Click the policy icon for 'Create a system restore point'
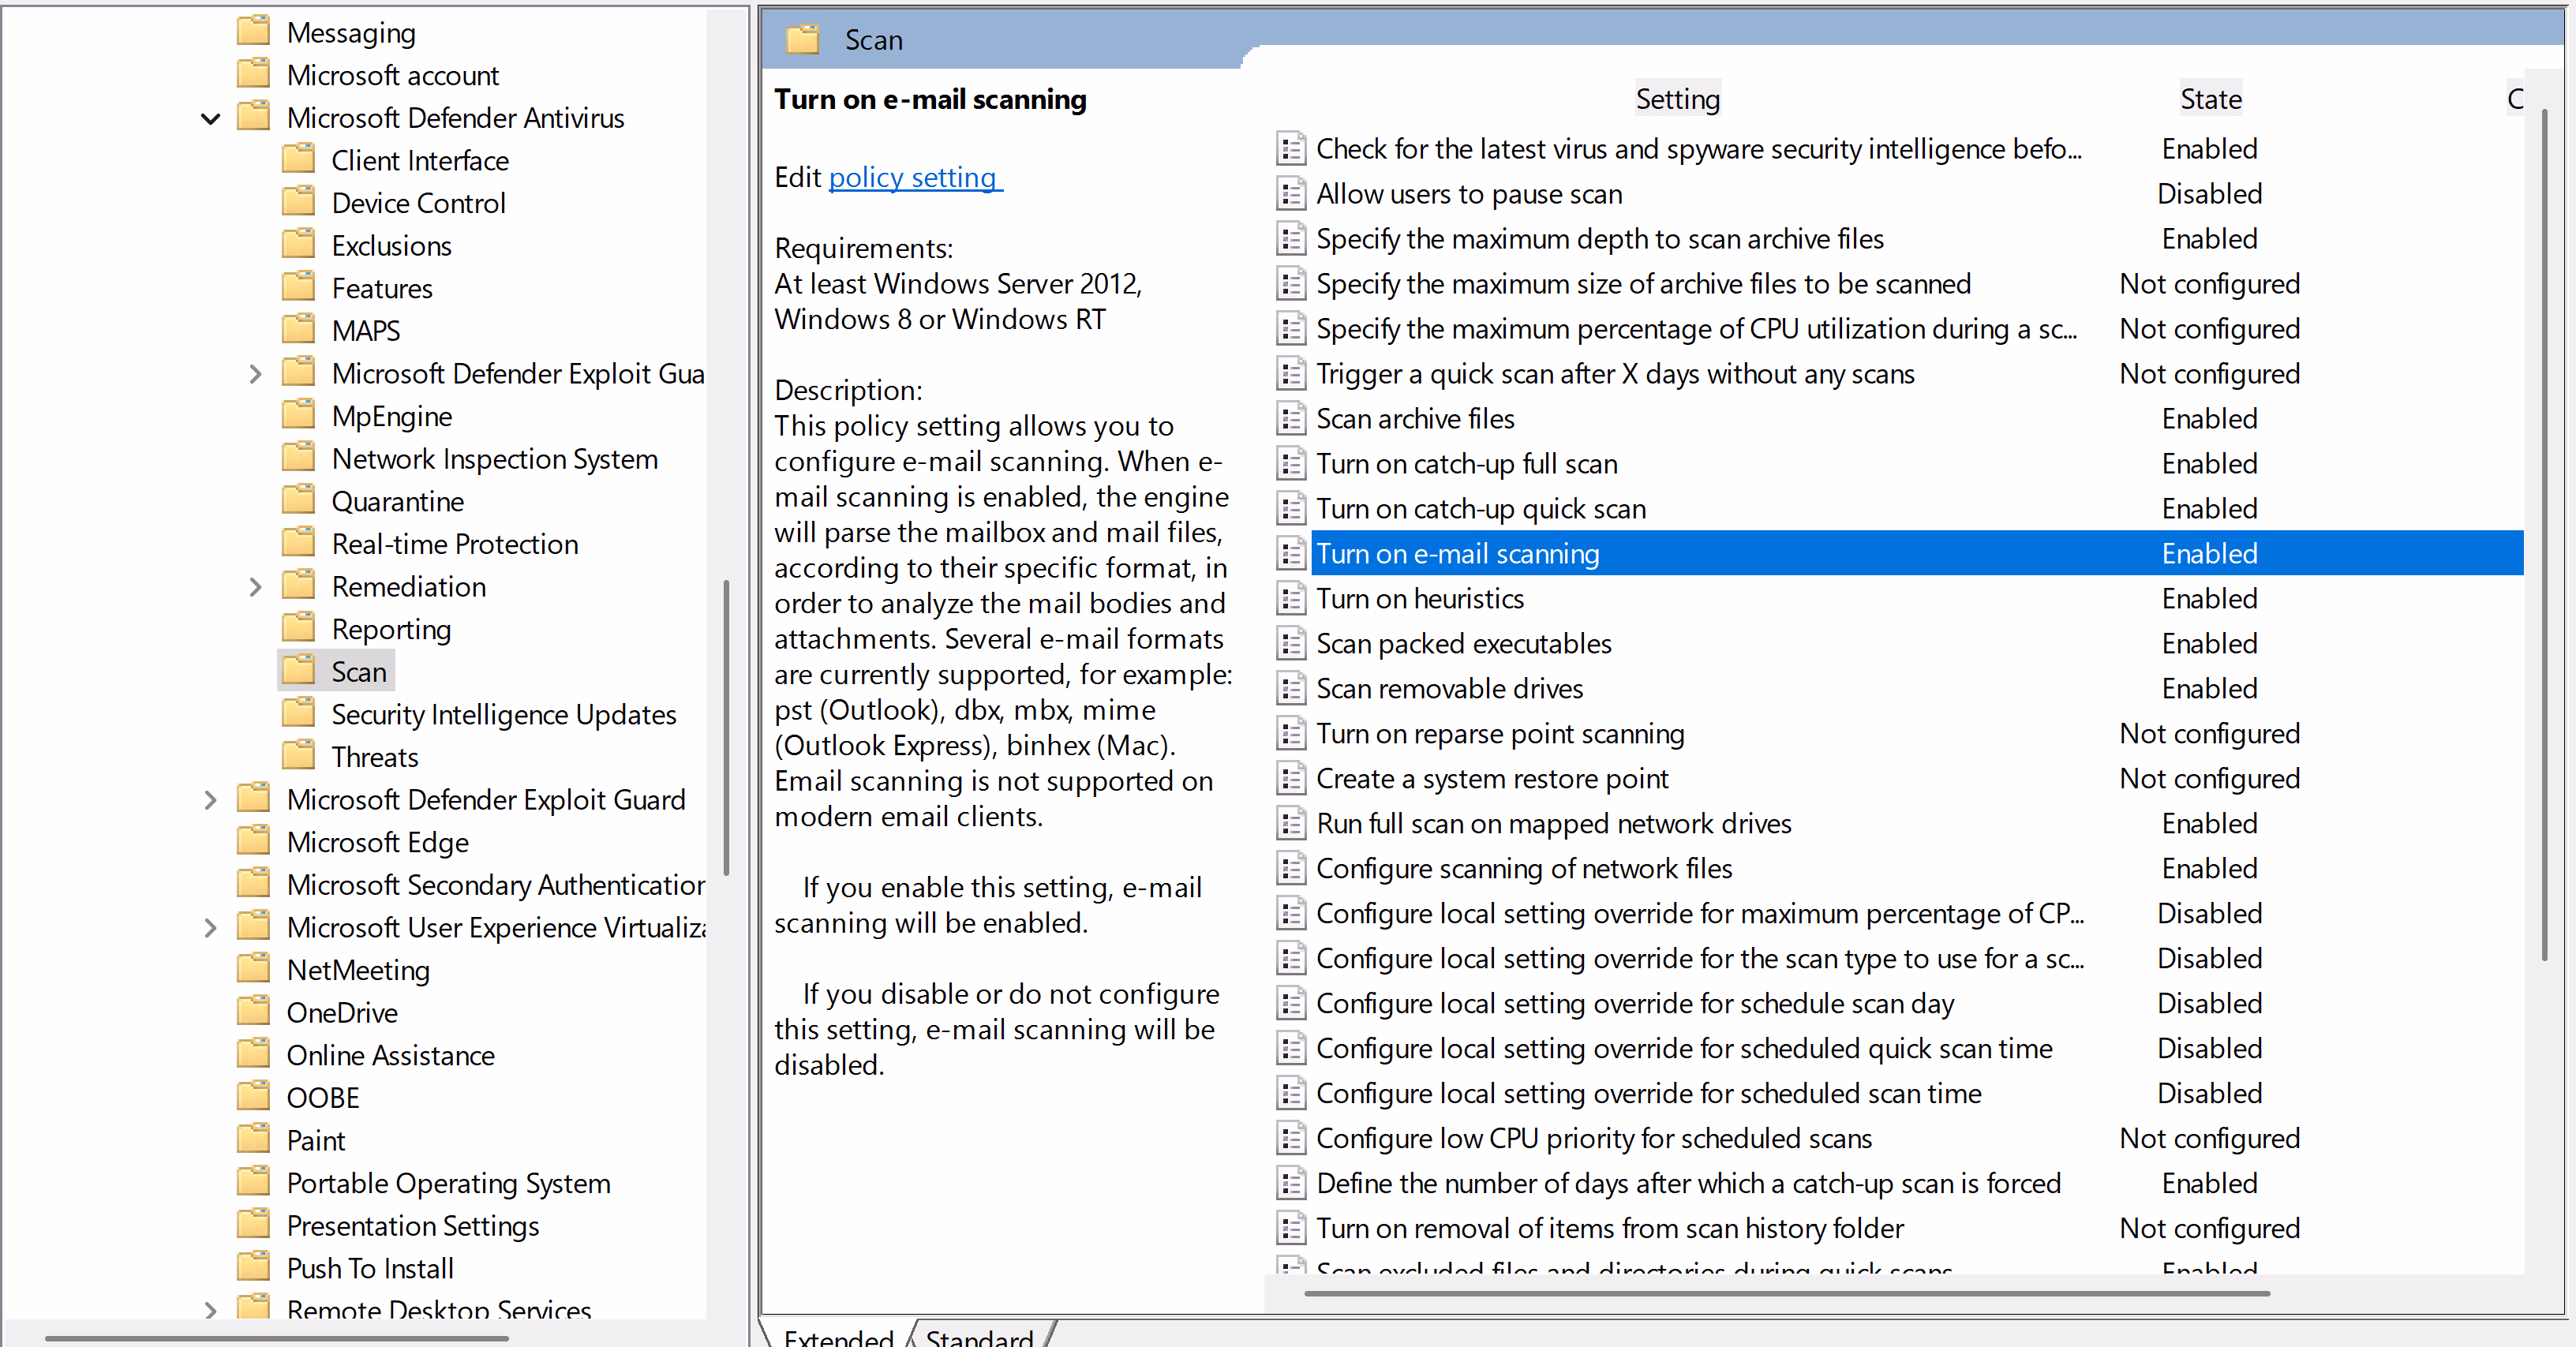Screen dimensions: 2576x1347 coord(1291,779)
